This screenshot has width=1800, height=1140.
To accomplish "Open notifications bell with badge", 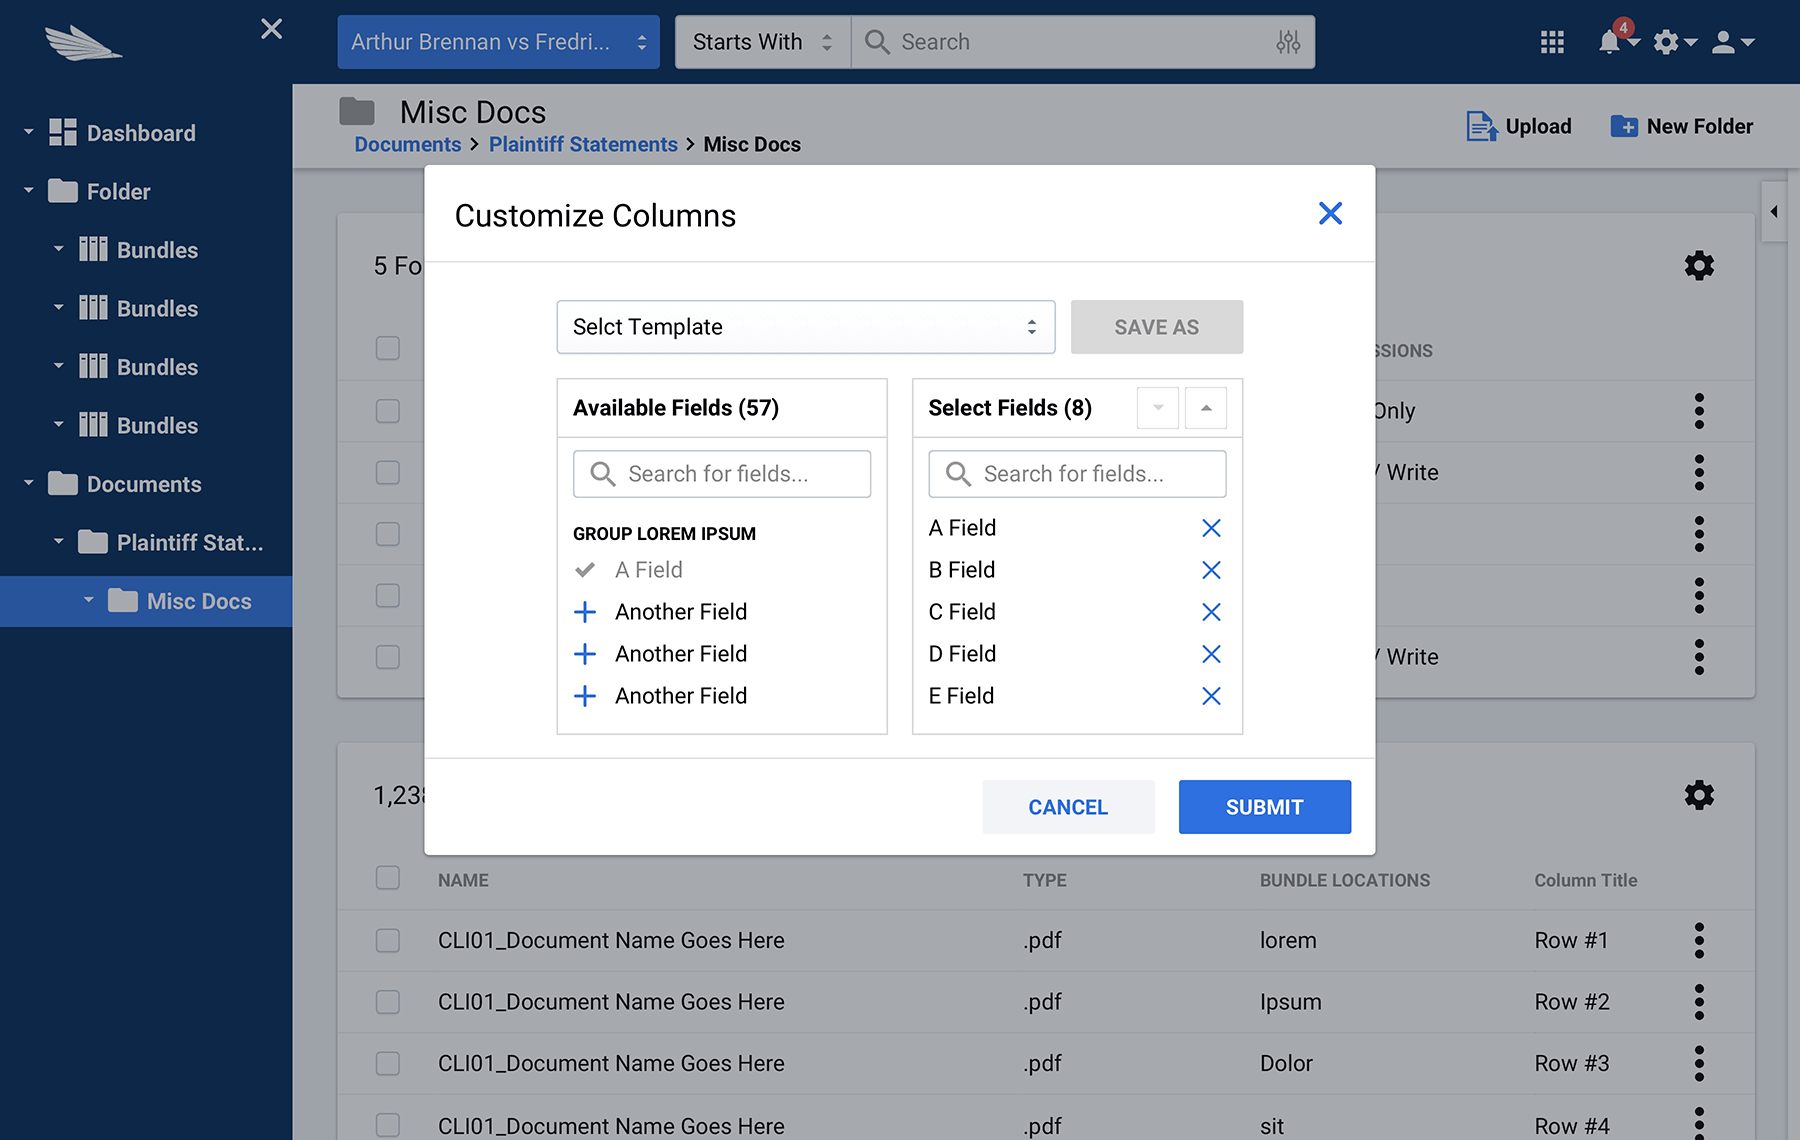I will click(1610, 42).
